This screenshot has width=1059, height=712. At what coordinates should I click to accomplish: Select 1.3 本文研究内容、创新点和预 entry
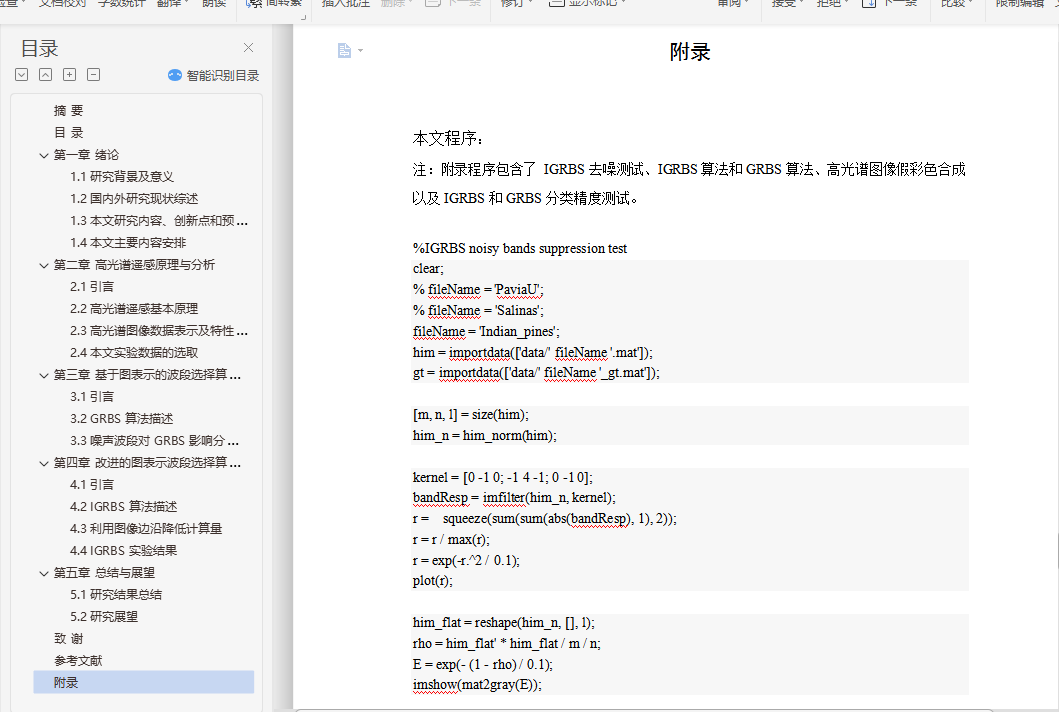click(159, 220)
